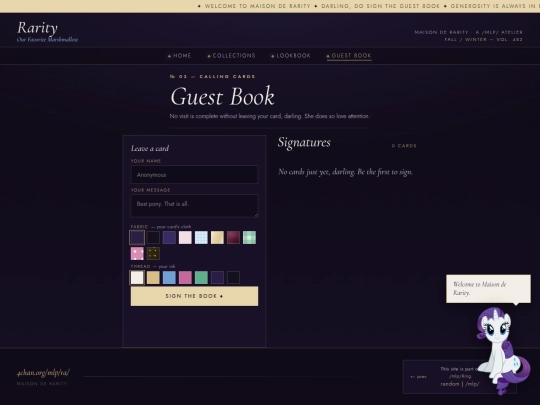The image size is (540, 405).
Task: Open the Home nav item
Action: [x=179, y=55]
